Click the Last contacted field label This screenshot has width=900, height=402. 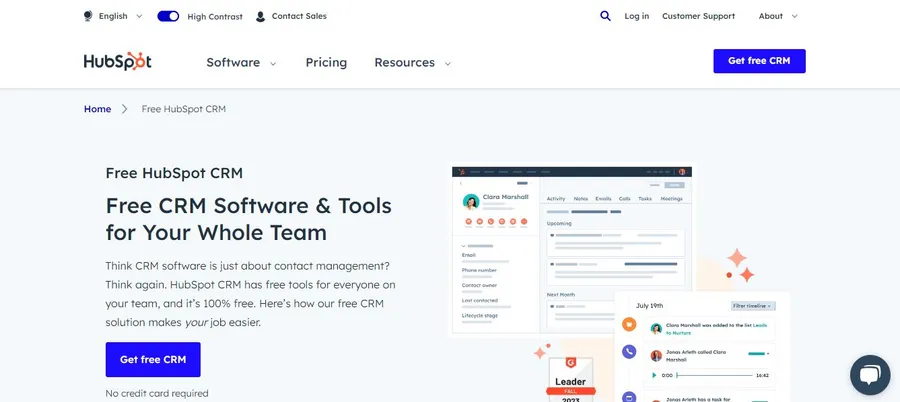point(480,300)
